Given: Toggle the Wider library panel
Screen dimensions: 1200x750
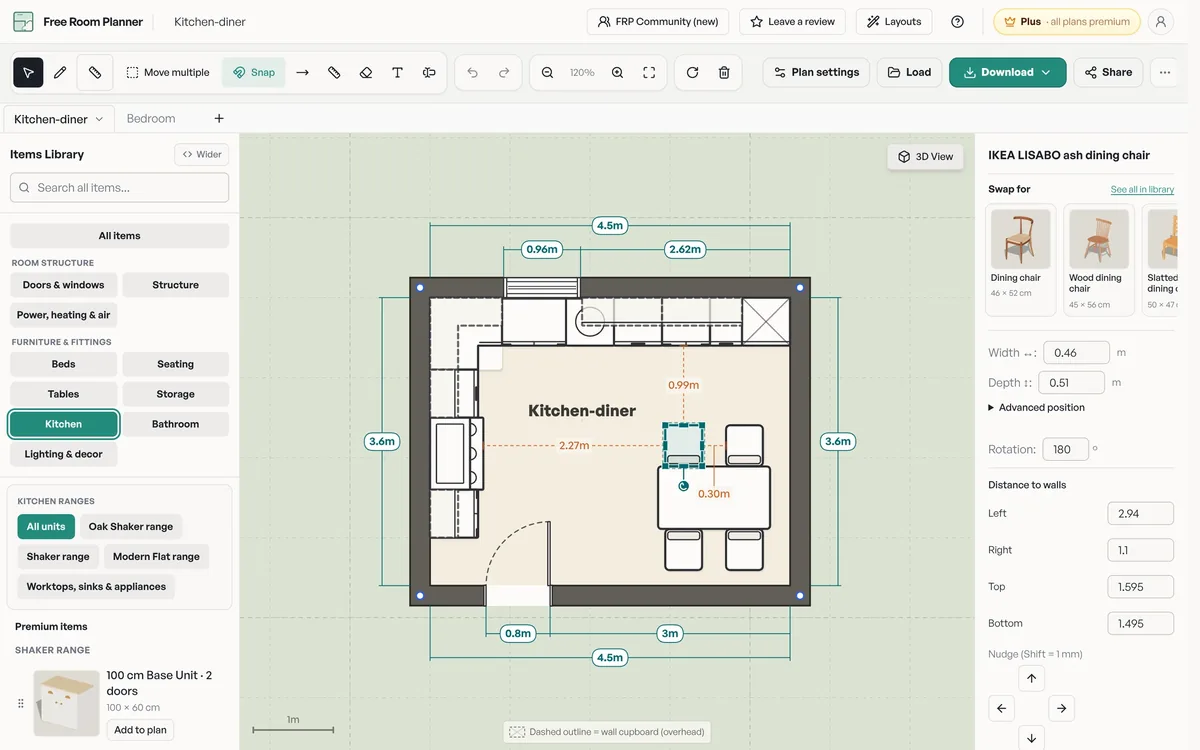Looking at the screenshot, I should coord(202,154).
